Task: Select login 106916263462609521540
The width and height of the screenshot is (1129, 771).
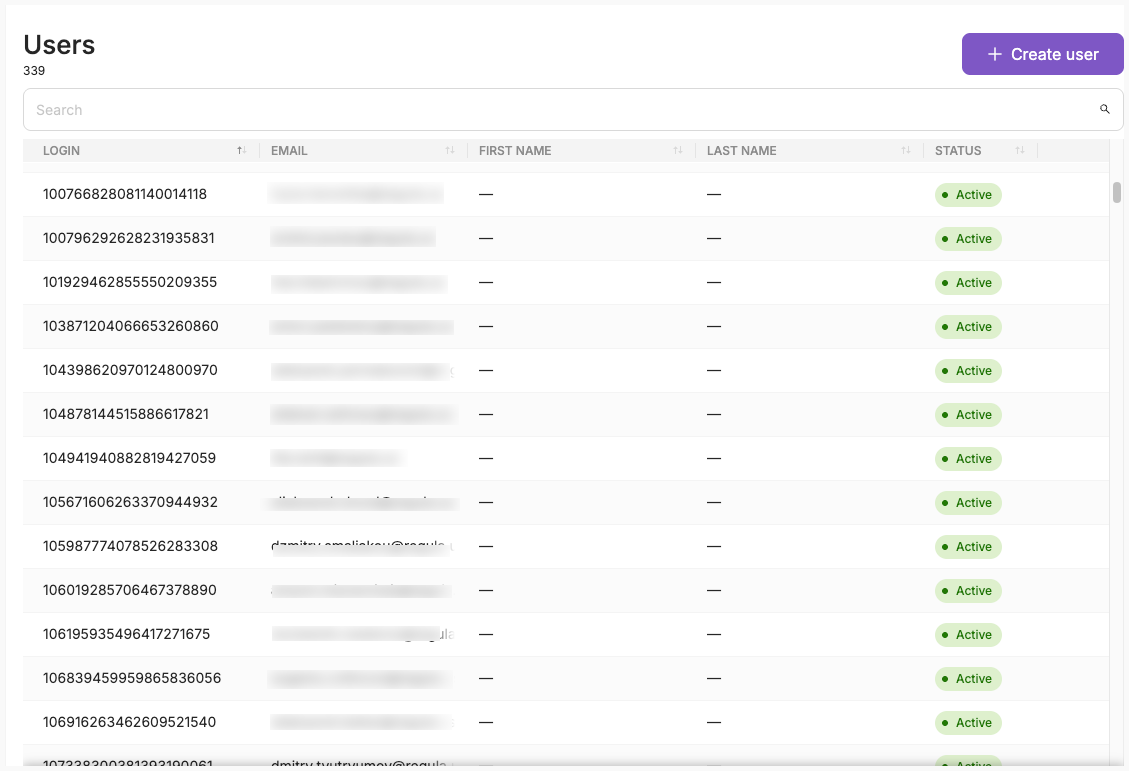Action: pyautogui.click(x=130, y=721)
